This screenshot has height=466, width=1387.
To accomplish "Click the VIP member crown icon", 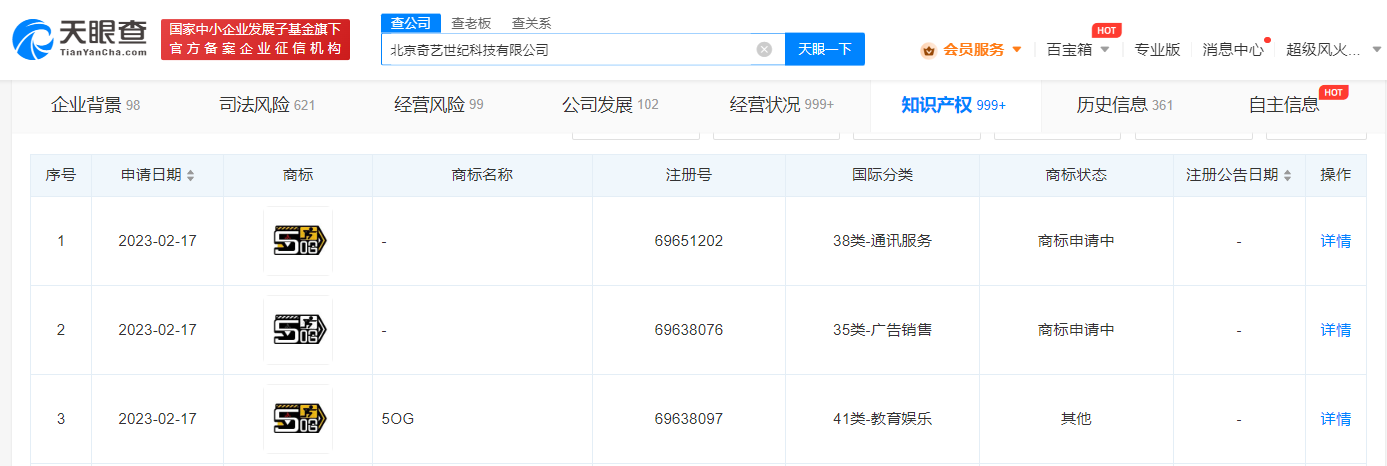I will pos(927,49).
